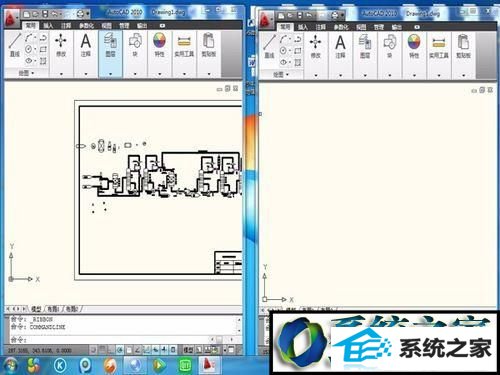
Task: Click Save icon in right window quick toolbar
Action: [300, 15]
